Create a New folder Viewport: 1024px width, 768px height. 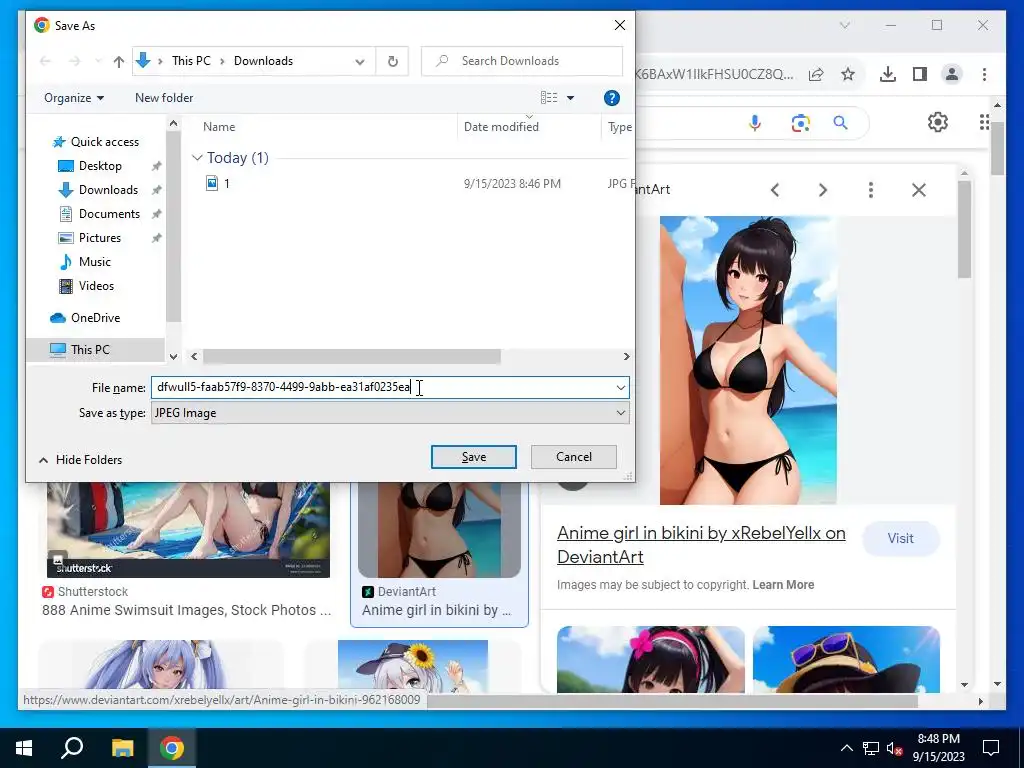(164, 98)
